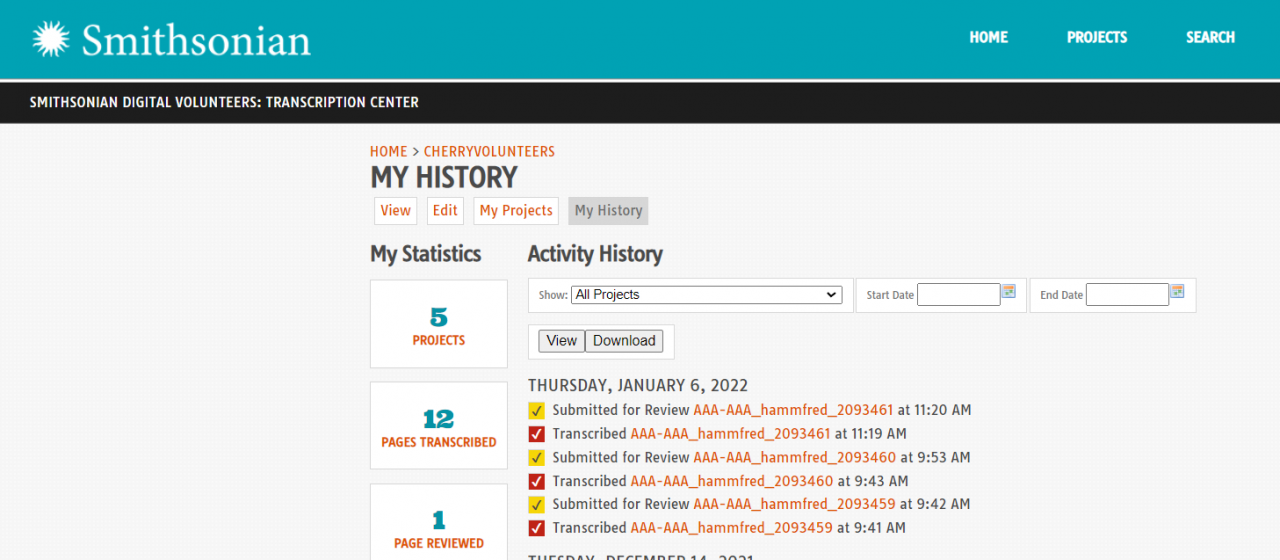Viewport: 1280px width, 560px height.
Task: Click the 'Activity History' heading
Action: pos(595,254)
